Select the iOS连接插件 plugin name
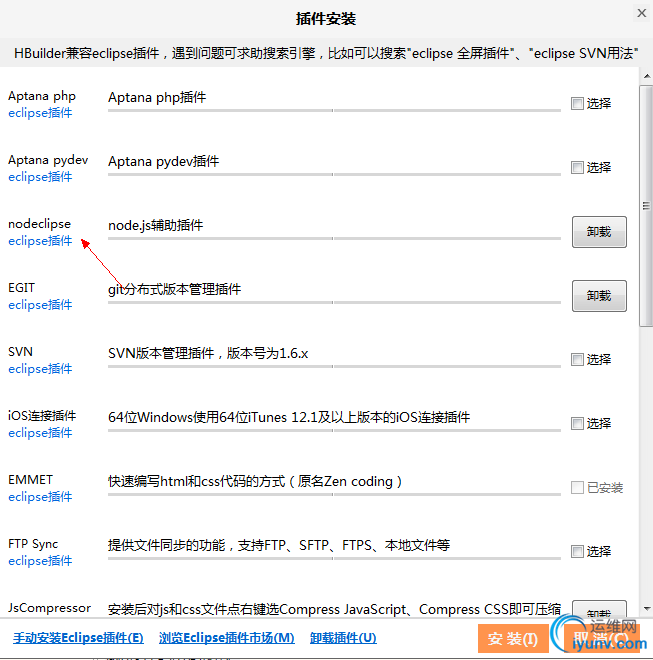Screen dimensions: 653x660 42,416
